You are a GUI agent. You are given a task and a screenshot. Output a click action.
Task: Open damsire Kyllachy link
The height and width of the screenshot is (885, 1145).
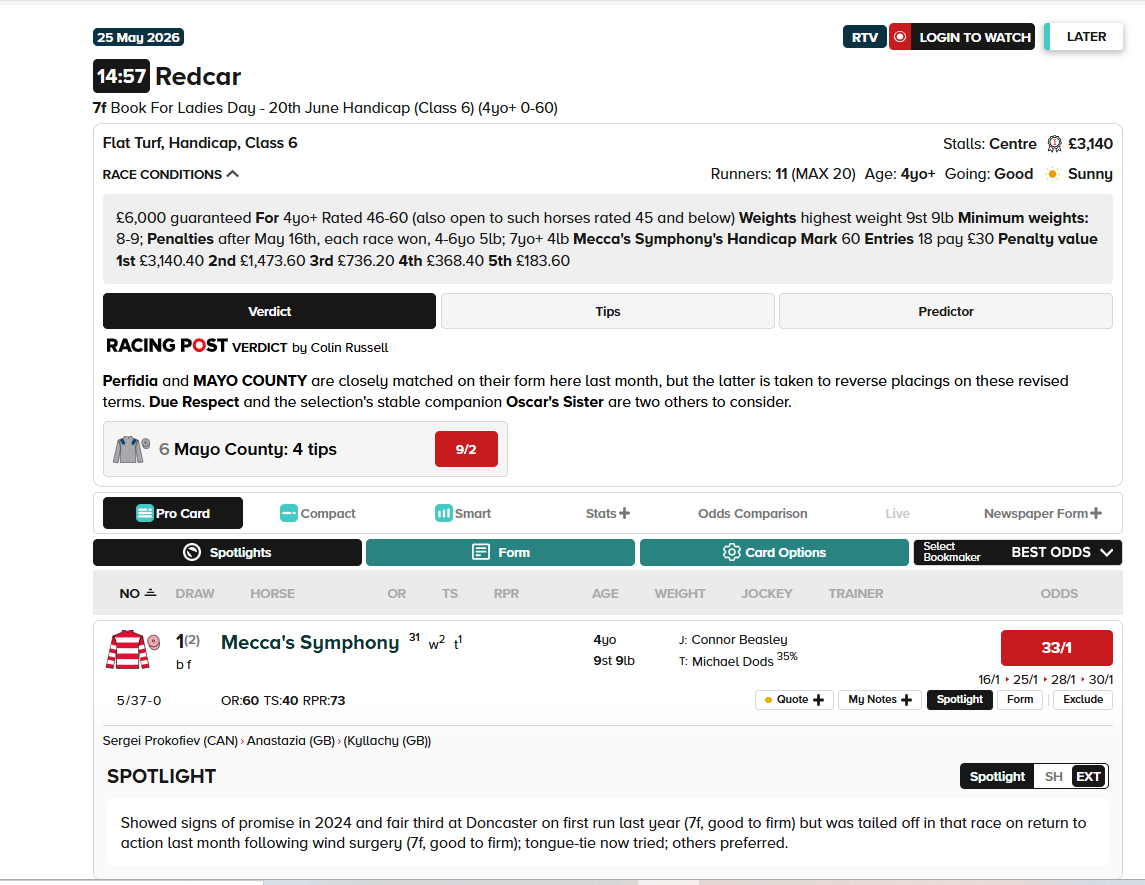click(387, 740)
